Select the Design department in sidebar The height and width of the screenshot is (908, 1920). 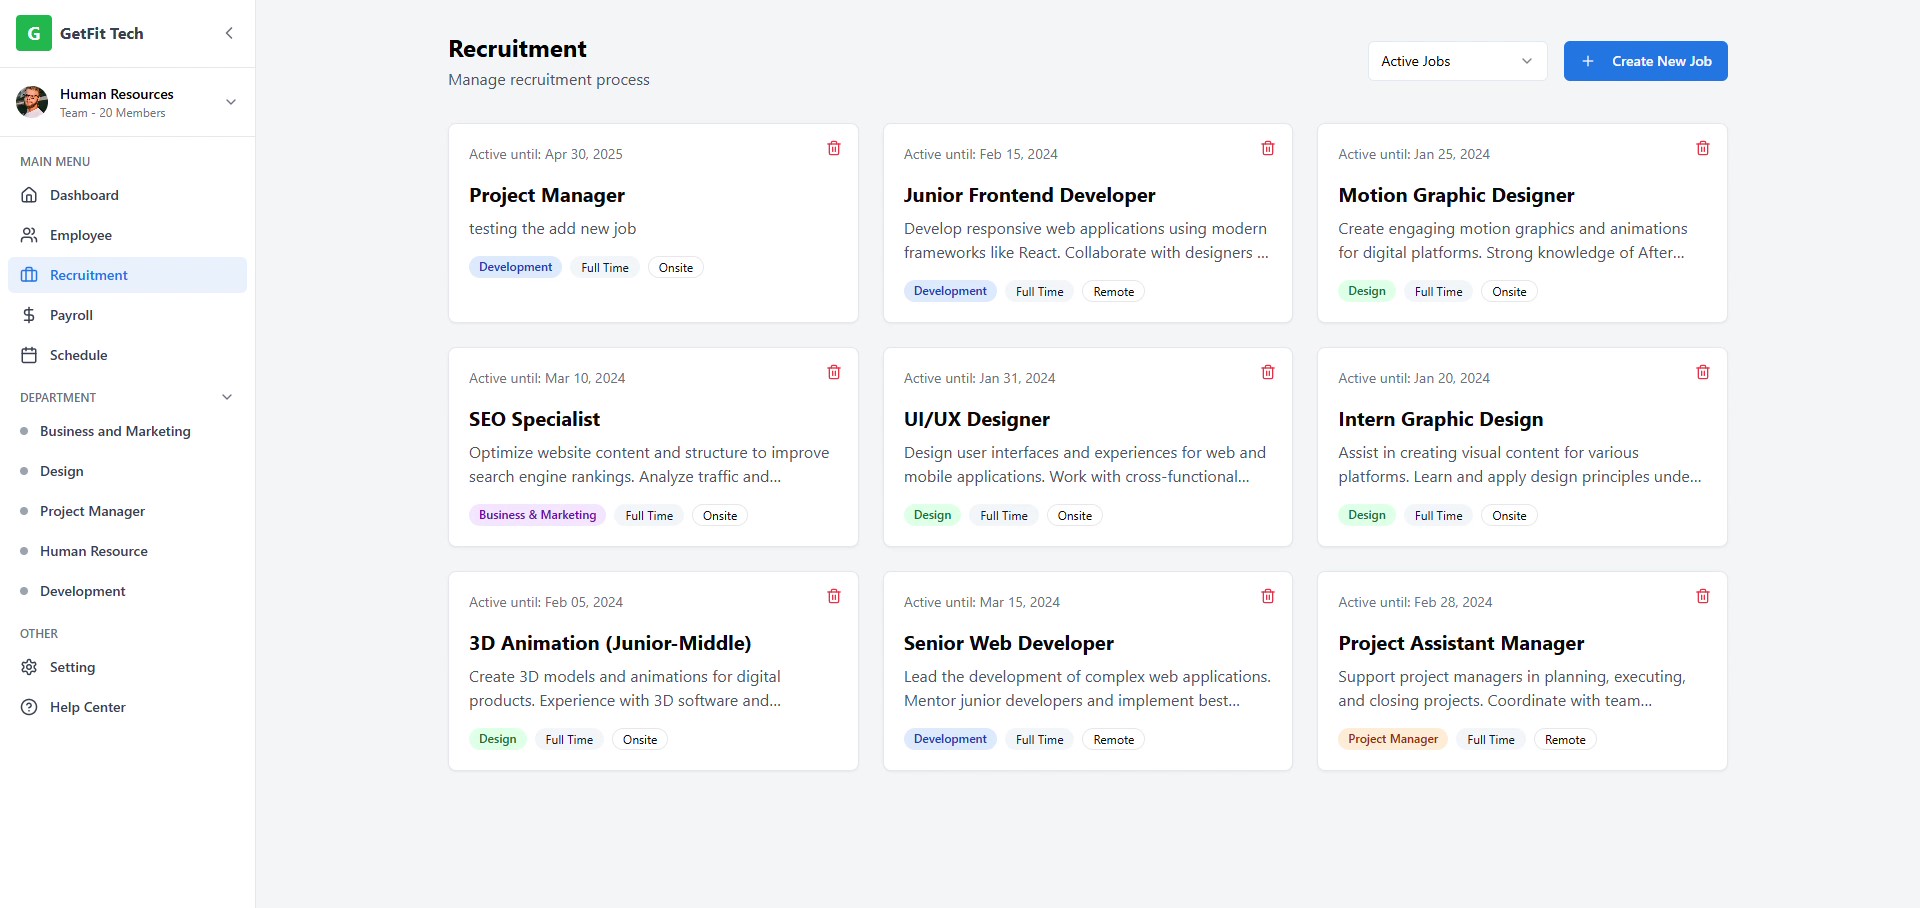(x=64, y=471)
